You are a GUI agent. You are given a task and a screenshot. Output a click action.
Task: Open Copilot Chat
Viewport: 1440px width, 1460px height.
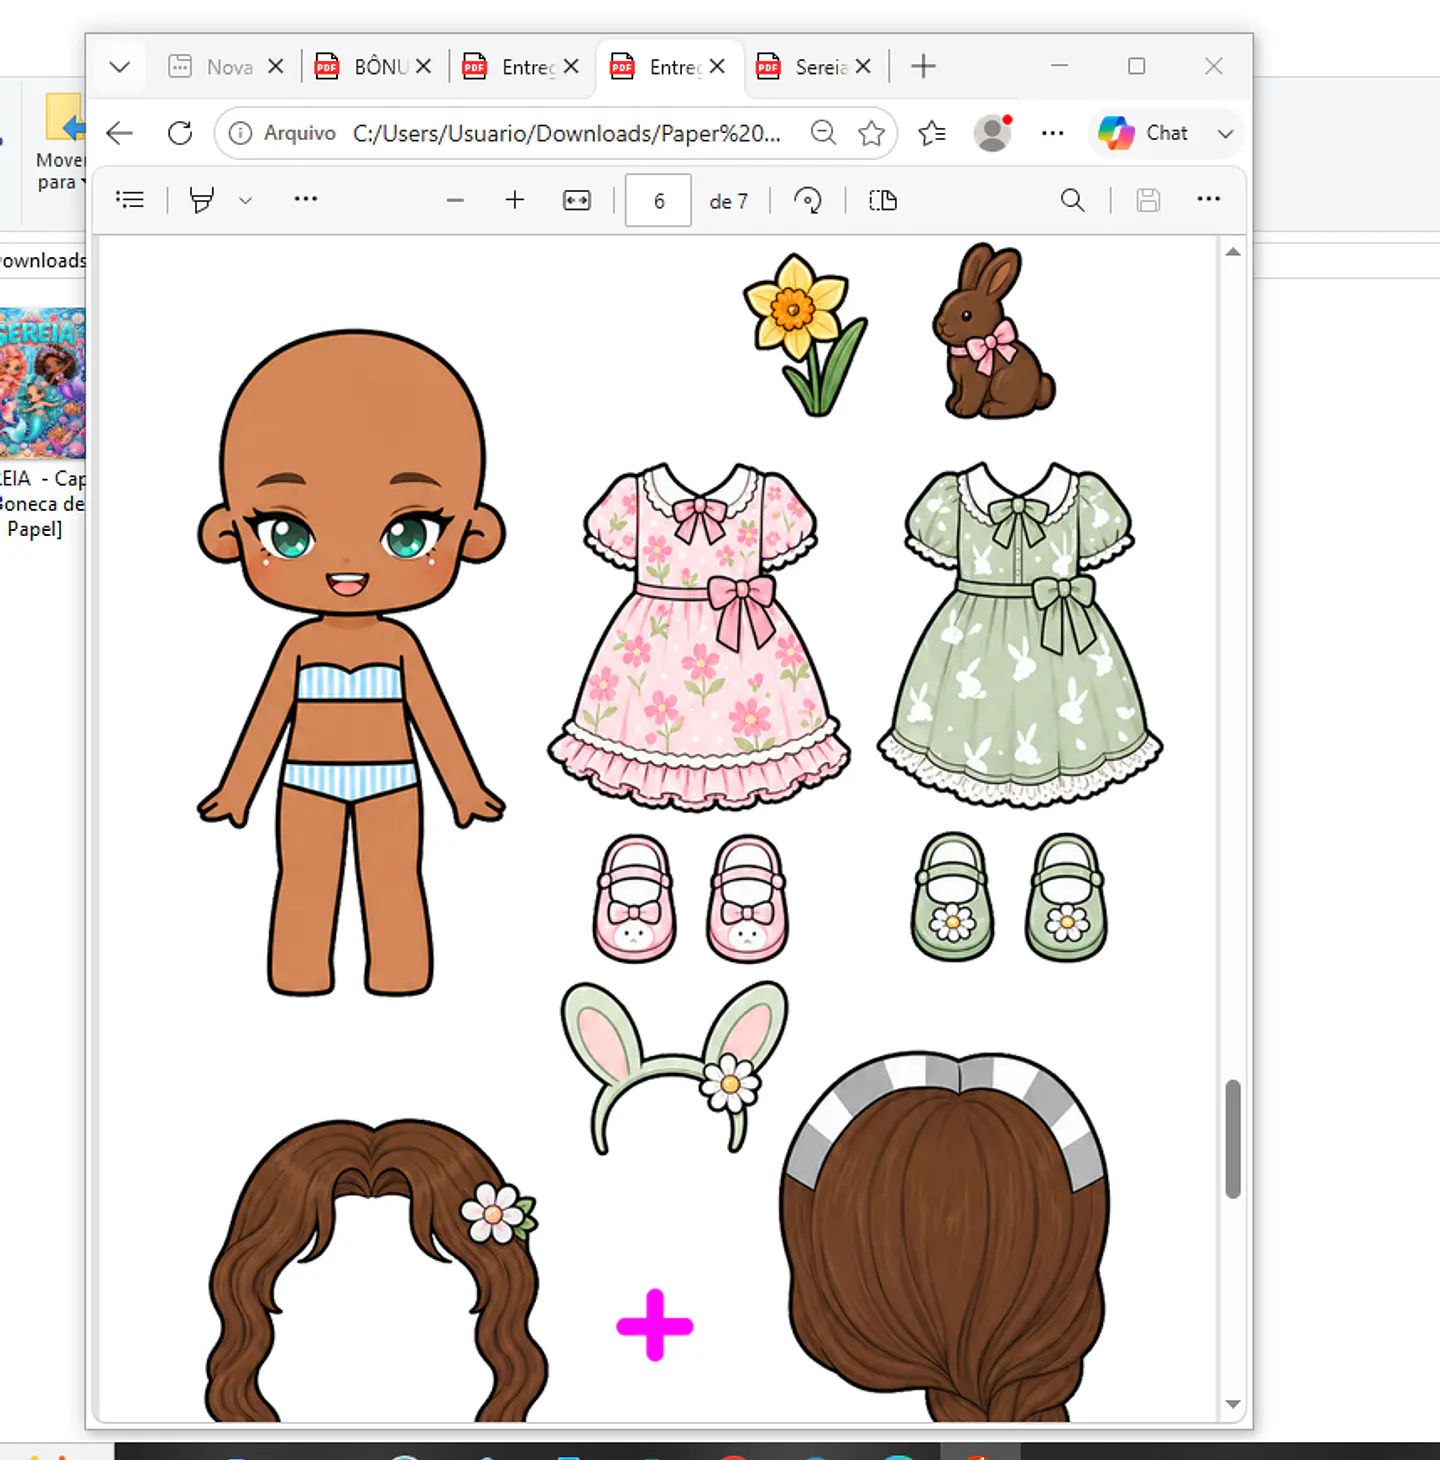[1144, 133]
